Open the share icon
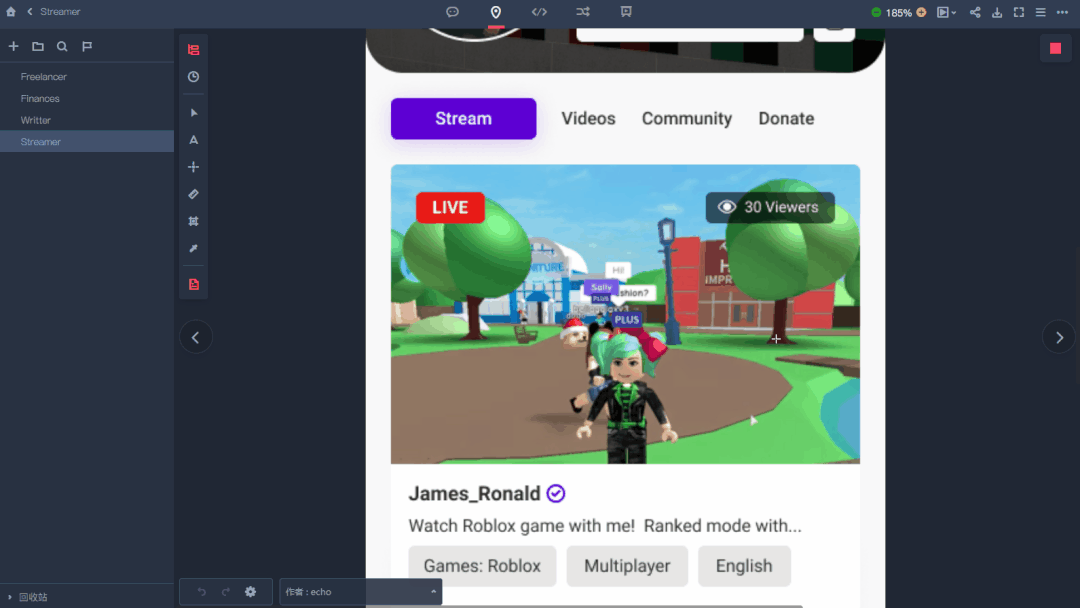This screenshot has width=1080, height=608. tap(975, 12)
